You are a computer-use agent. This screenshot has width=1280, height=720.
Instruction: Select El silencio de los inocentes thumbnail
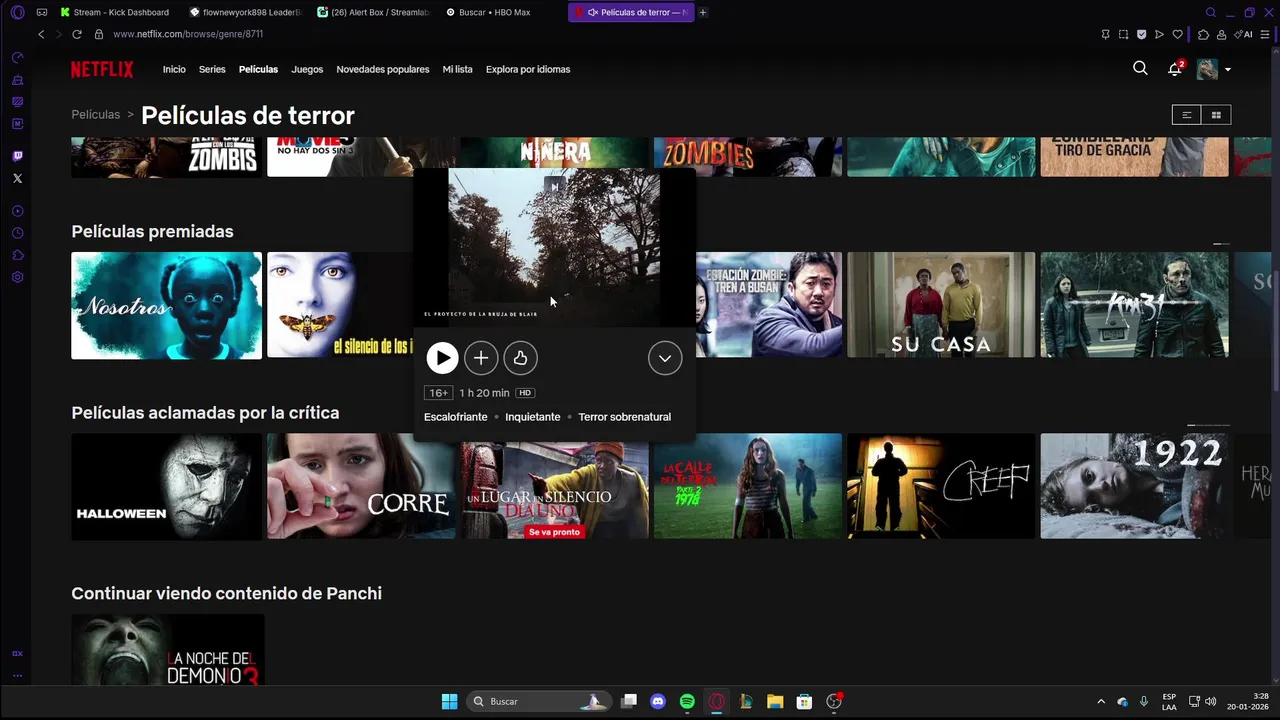pyautogui.click(x=340, y=305)
